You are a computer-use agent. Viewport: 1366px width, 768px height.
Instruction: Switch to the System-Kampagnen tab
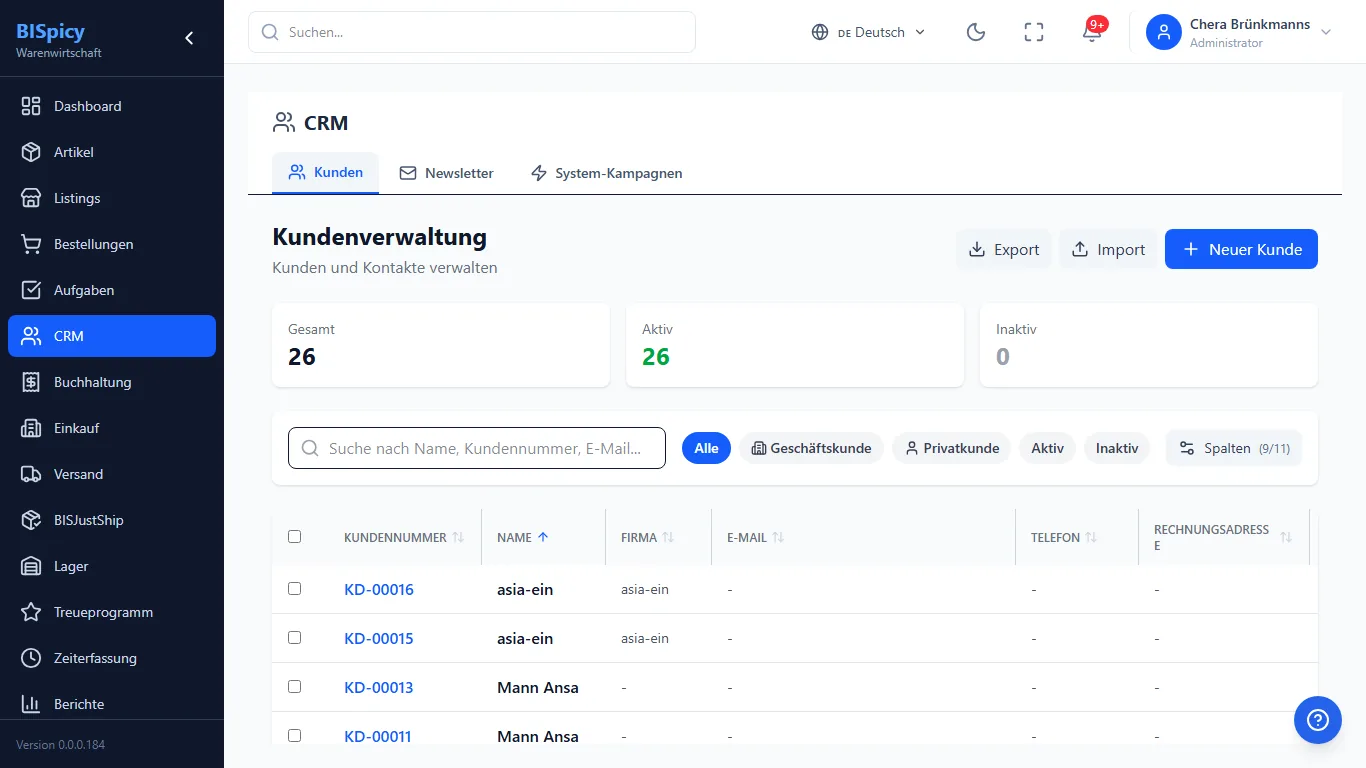(606, 173)
